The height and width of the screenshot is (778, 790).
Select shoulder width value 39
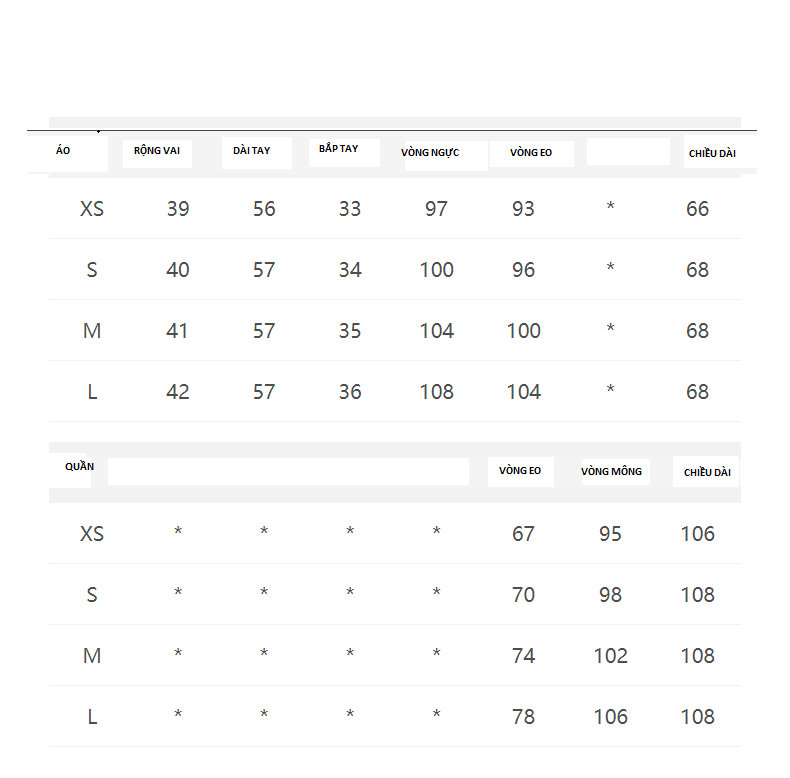pos(178,209)
